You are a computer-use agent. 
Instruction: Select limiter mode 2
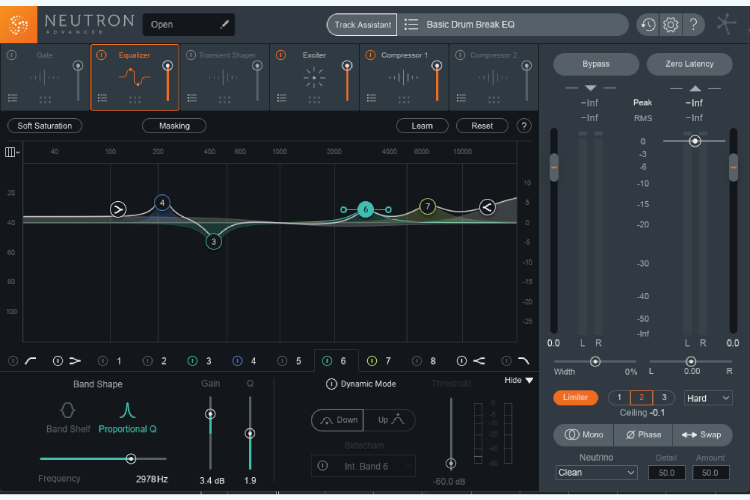click(641, 398)
